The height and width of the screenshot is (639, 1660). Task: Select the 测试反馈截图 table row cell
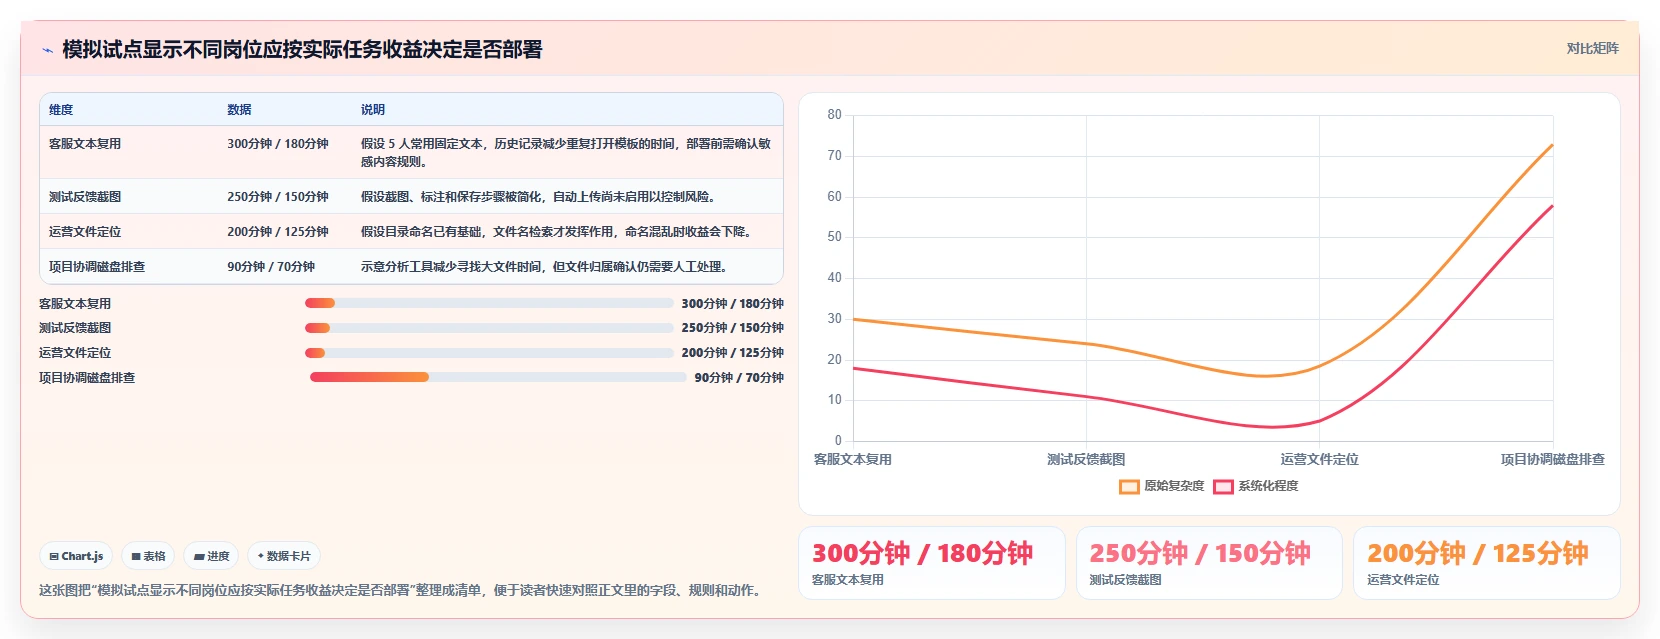coord(85,197)
